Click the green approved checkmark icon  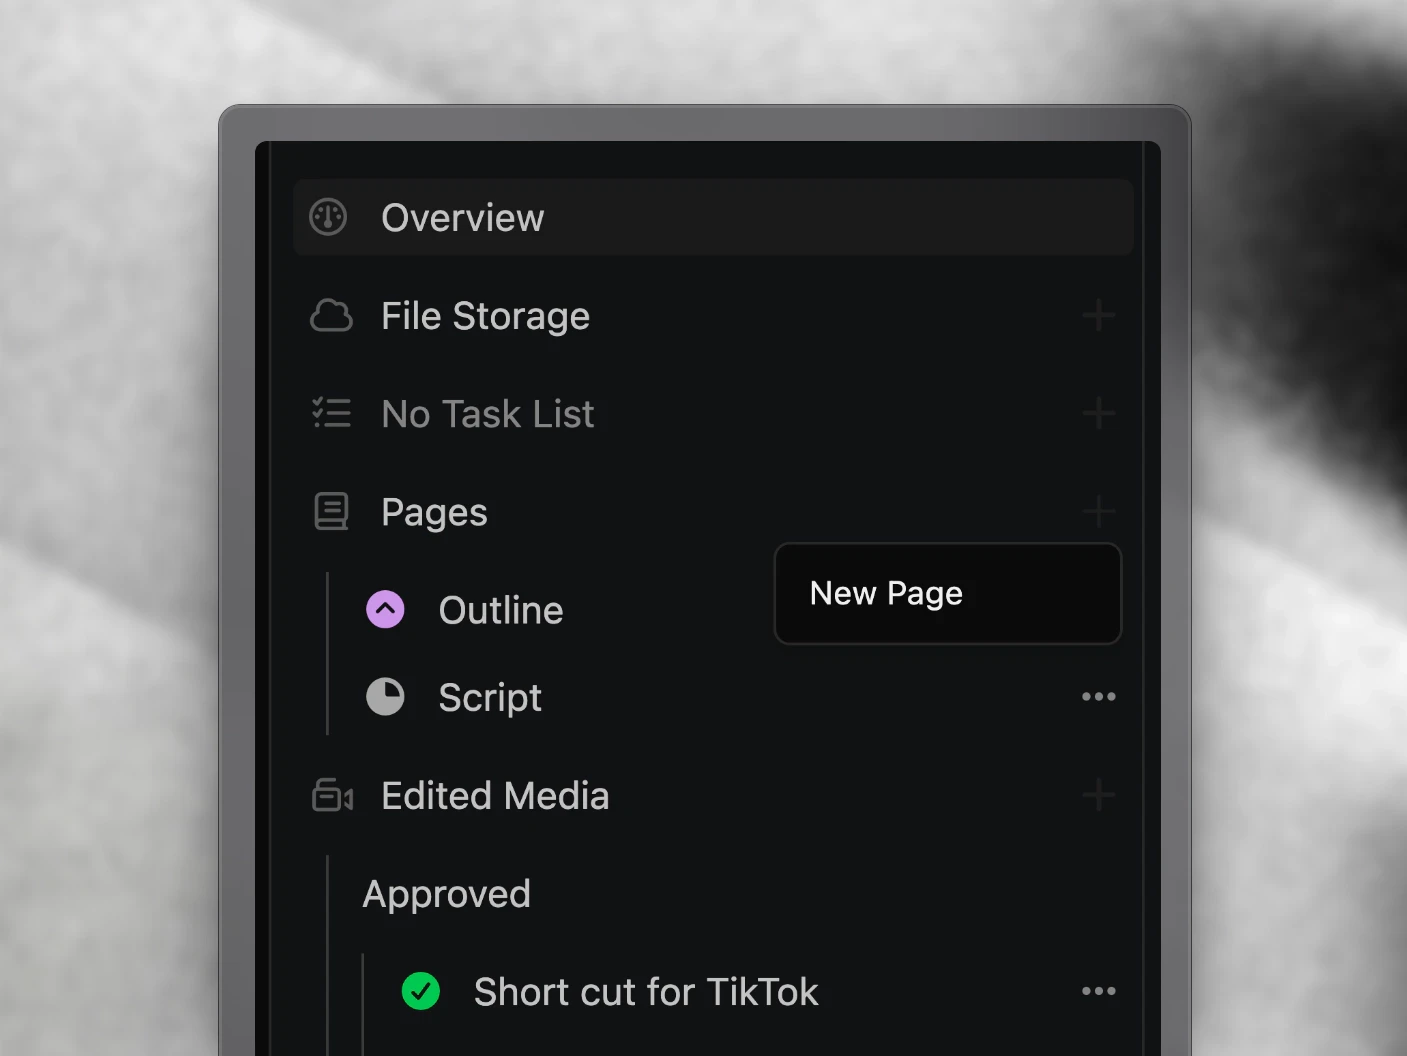421,991
